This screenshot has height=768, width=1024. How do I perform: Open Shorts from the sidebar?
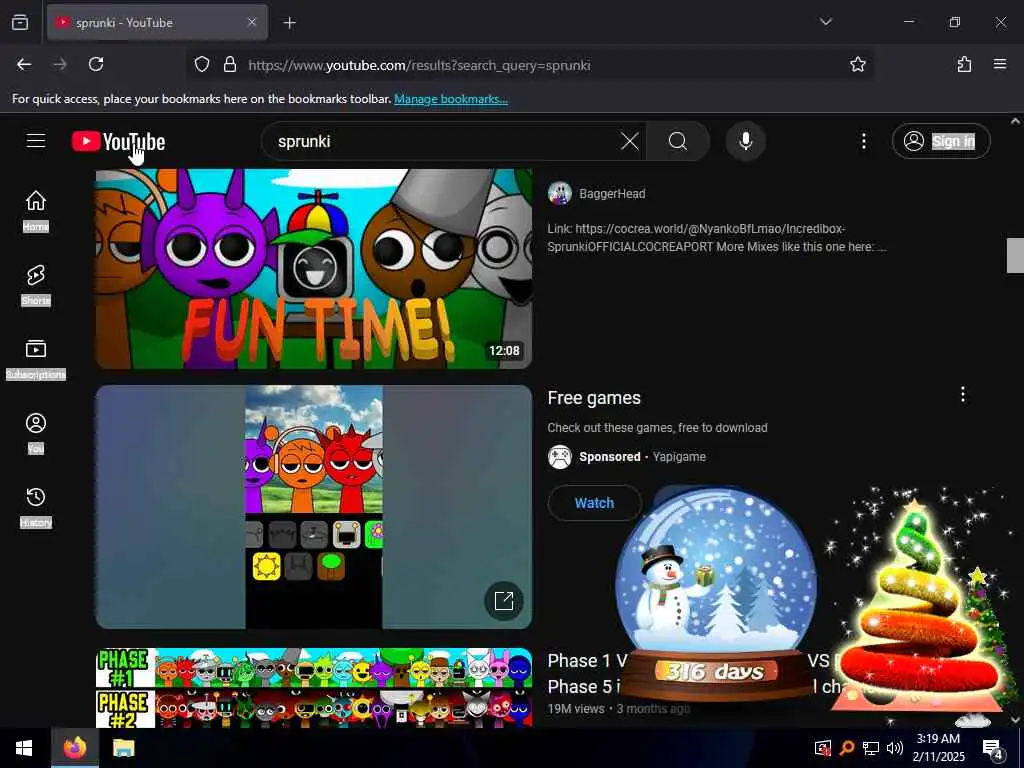click(36, 285)
